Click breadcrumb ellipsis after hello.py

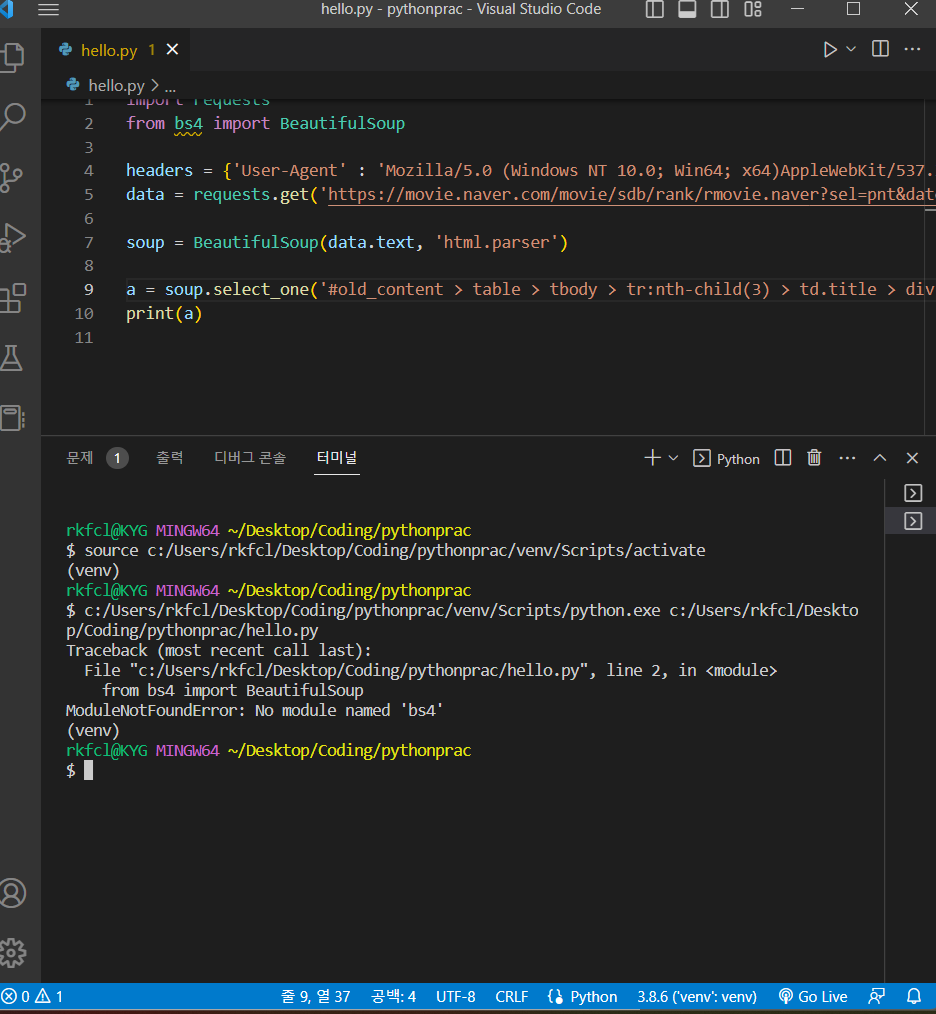170,87
